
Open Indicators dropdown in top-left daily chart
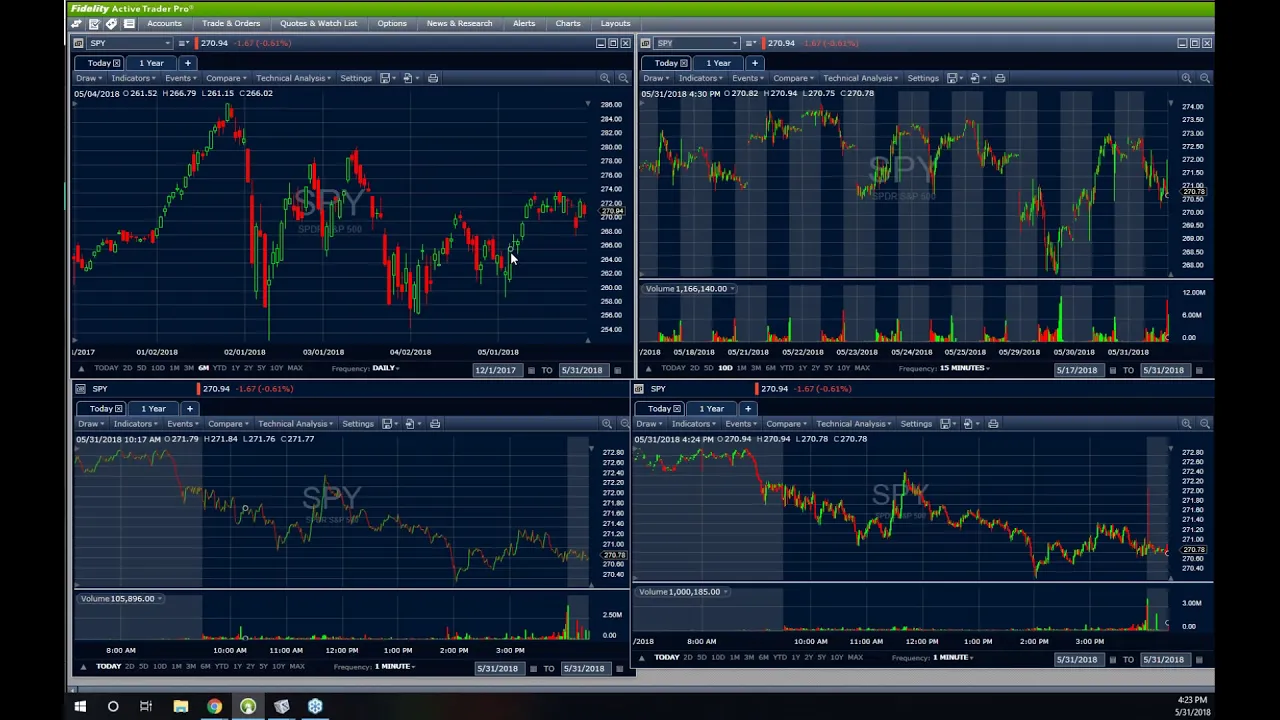(x=132, y=78)
